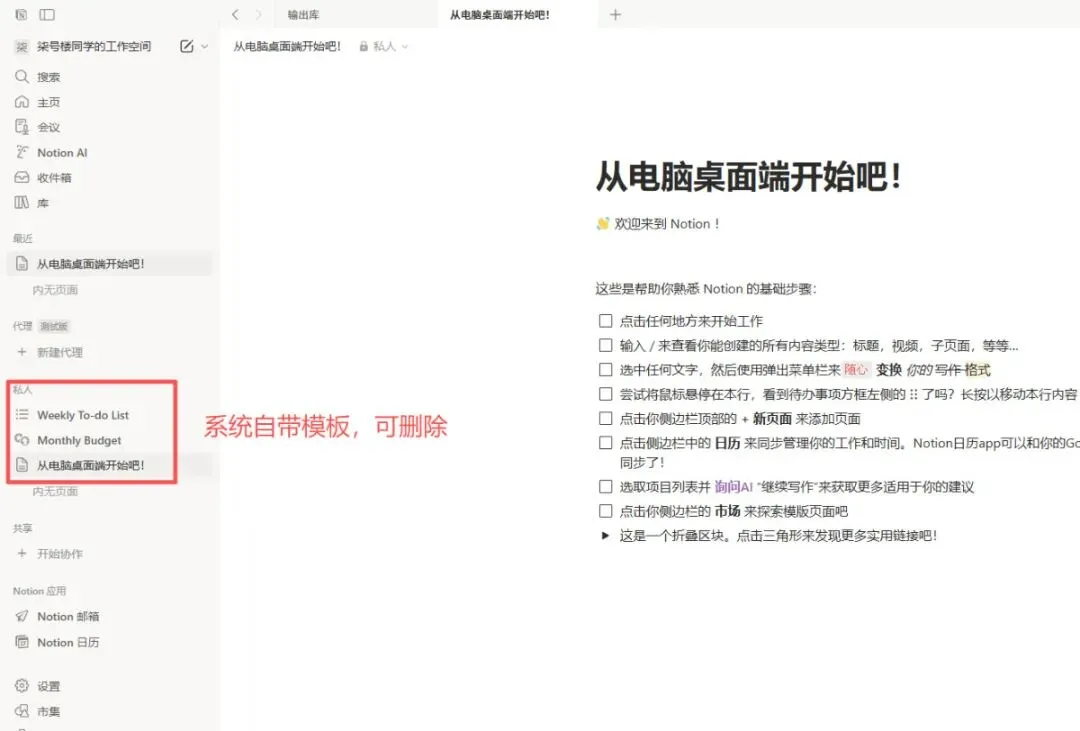The width and height of the screenshot is (1080, 731).
Task: Click the 最近 section header
Action: 23,238
